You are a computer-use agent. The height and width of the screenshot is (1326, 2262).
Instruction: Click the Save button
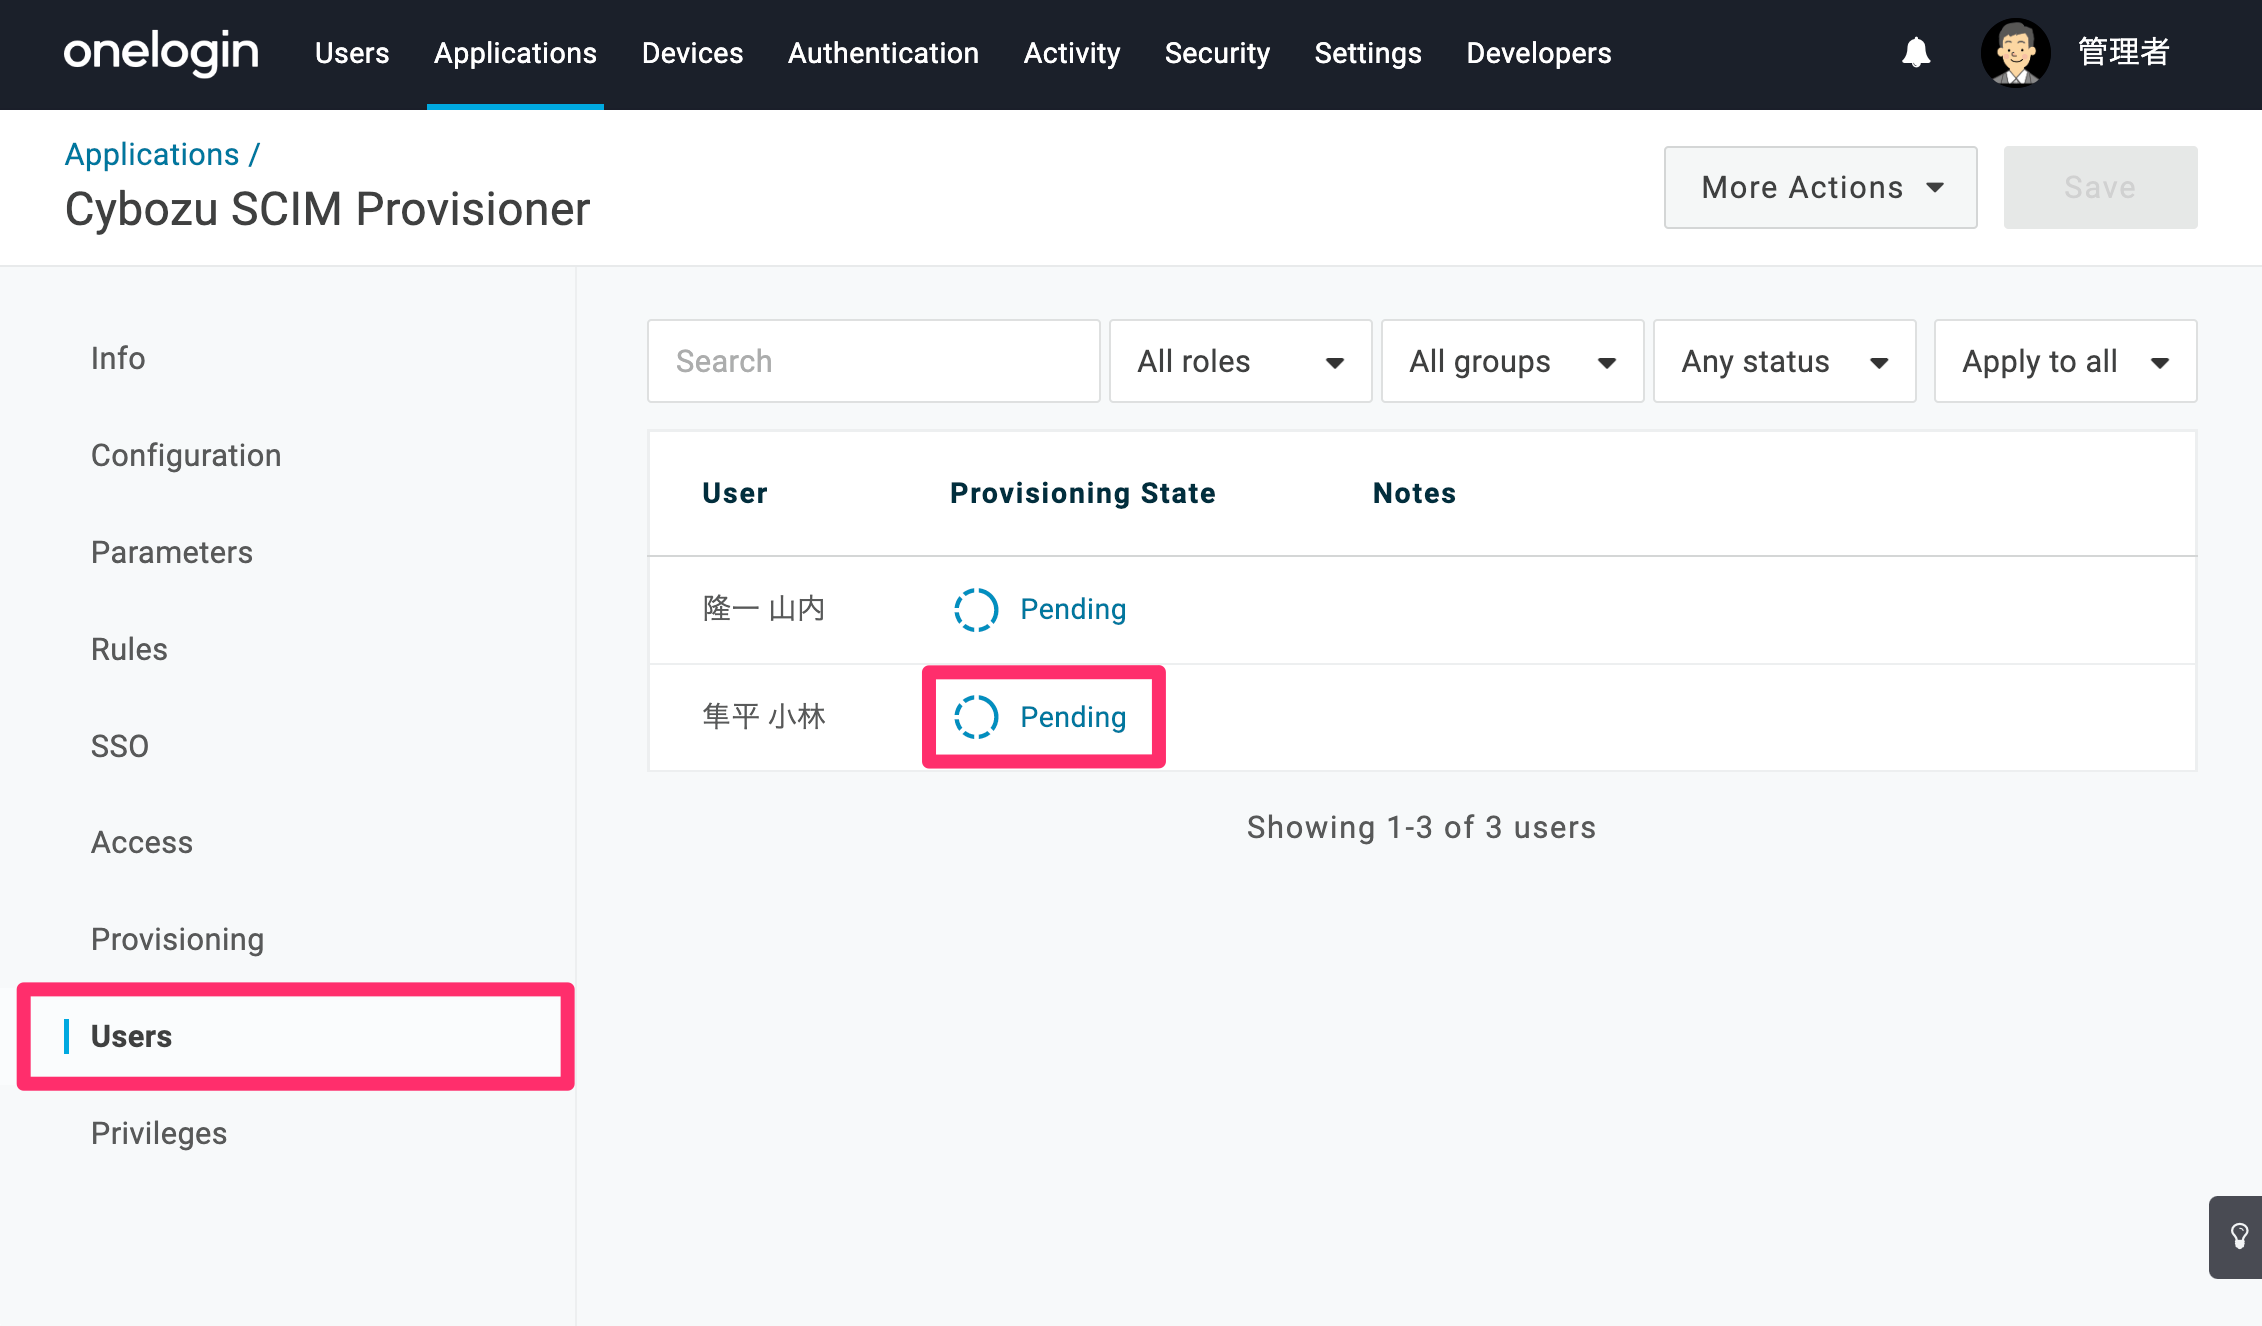point(2100,187)
